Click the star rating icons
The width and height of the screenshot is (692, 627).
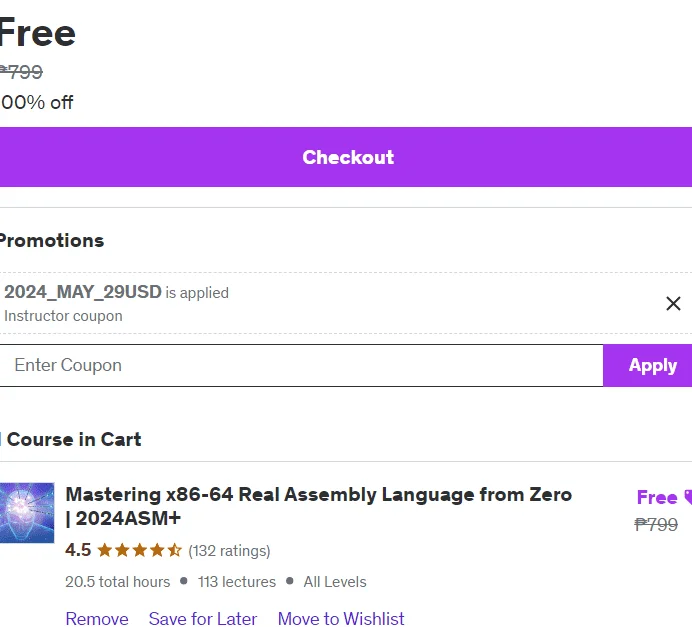[139, 550]
